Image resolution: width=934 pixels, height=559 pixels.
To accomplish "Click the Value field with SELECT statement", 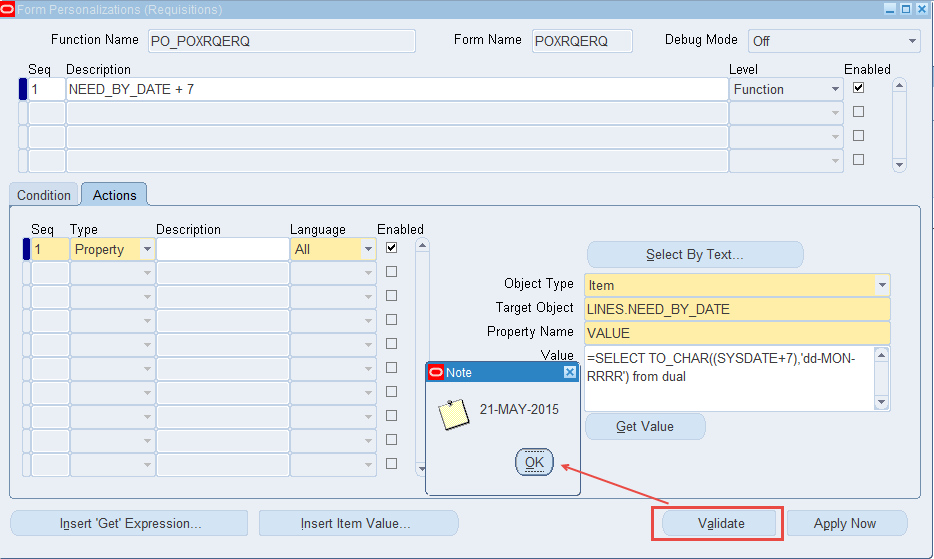I will tap(729, 378).
